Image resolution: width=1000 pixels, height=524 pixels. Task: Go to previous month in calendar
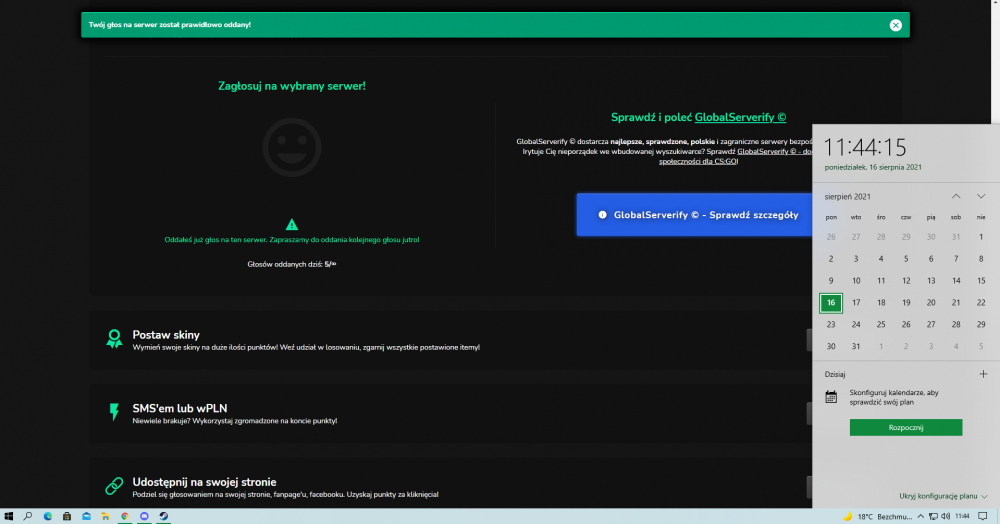(x=956, y=196)
